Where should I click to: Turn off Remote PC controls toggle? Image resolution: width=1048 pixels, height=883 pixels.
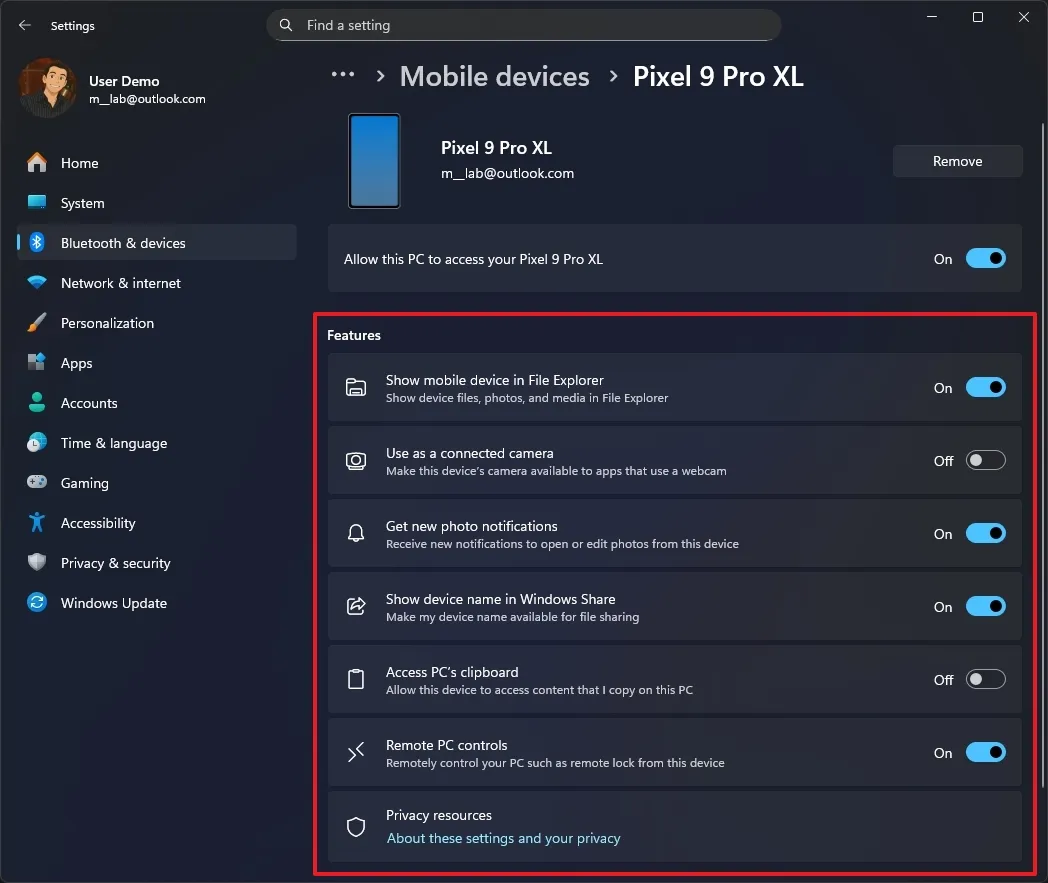click(x=985, y=753)
